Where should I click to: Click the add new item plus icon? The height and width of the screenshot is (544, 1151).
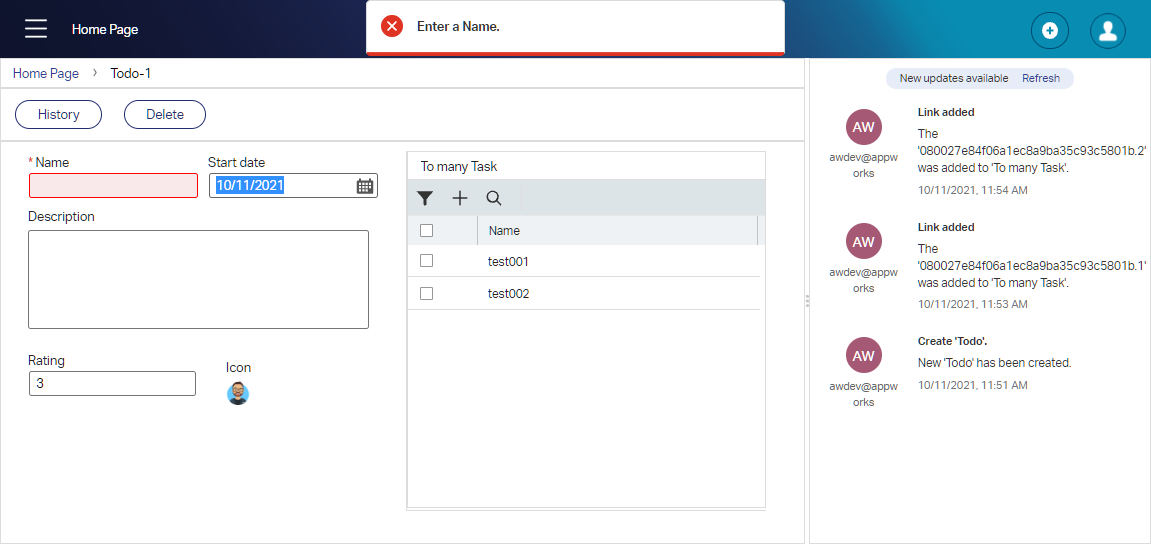pos(1049,31)
